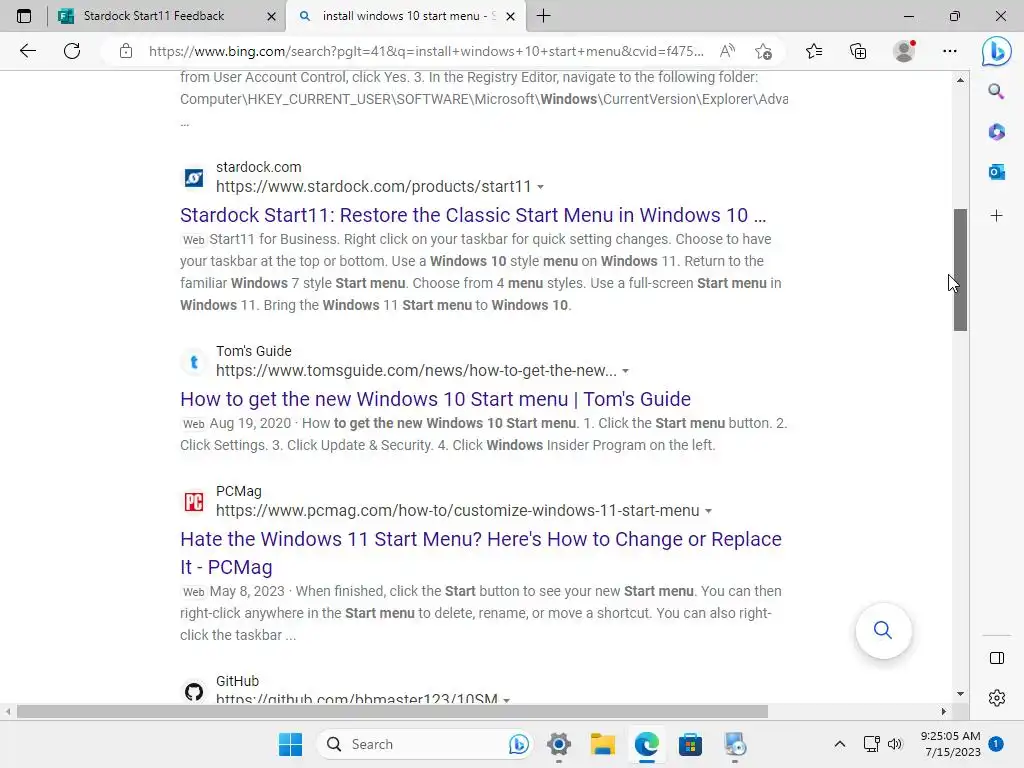Add this page to favorites

(x=763, y=51)
